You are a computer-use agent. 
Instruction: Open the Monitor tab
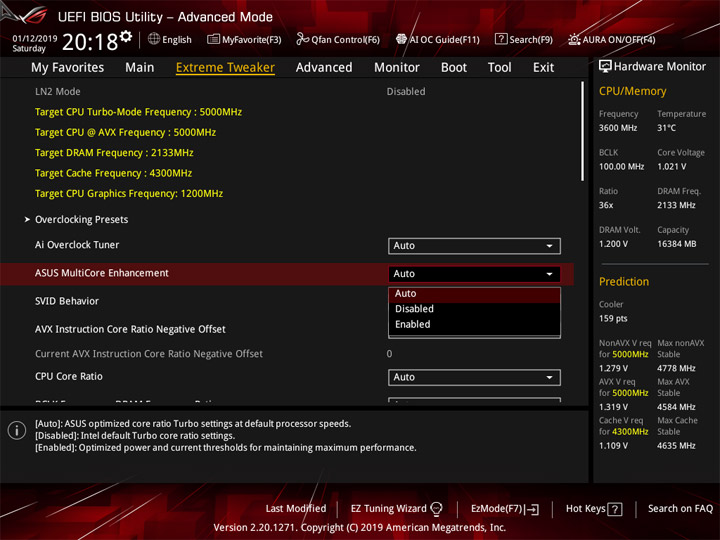(x=397, y=68)
